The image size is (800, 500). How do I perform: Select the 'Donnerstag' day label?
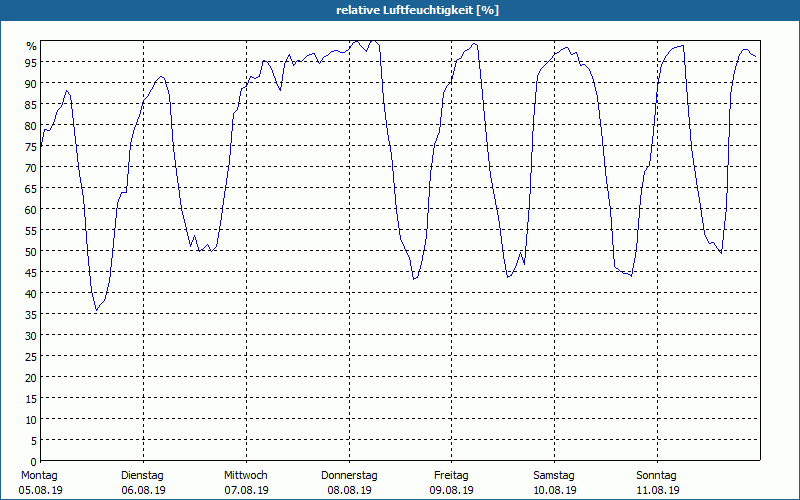click(349, 475)
